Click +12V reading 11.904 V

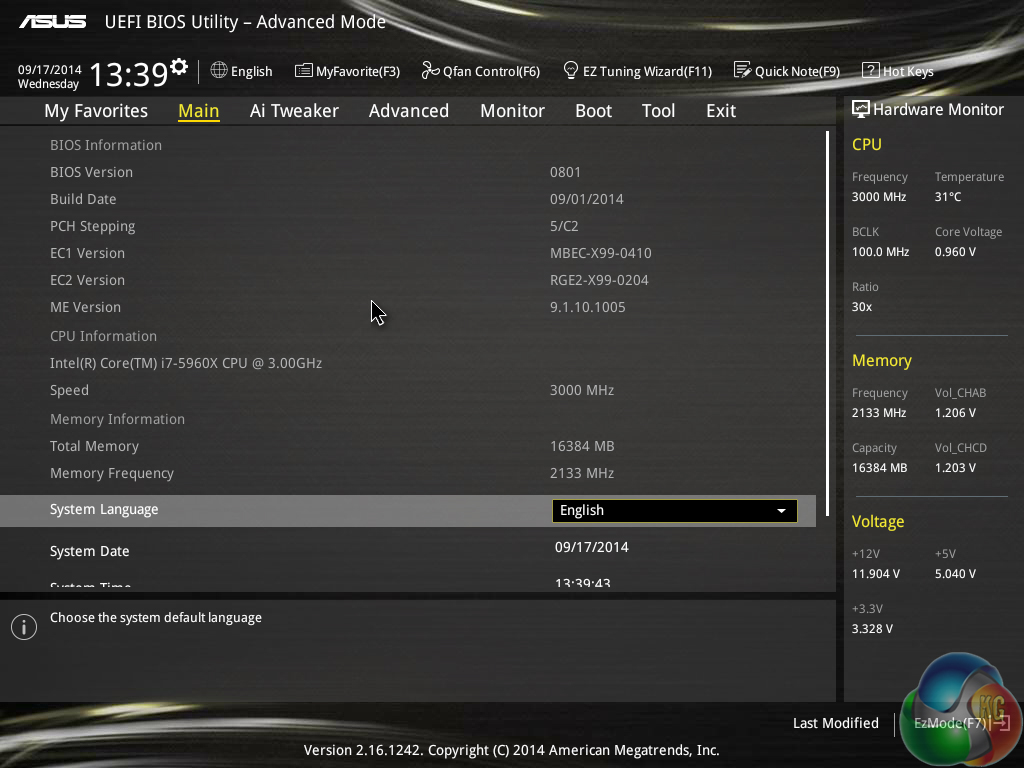(876, 574)
